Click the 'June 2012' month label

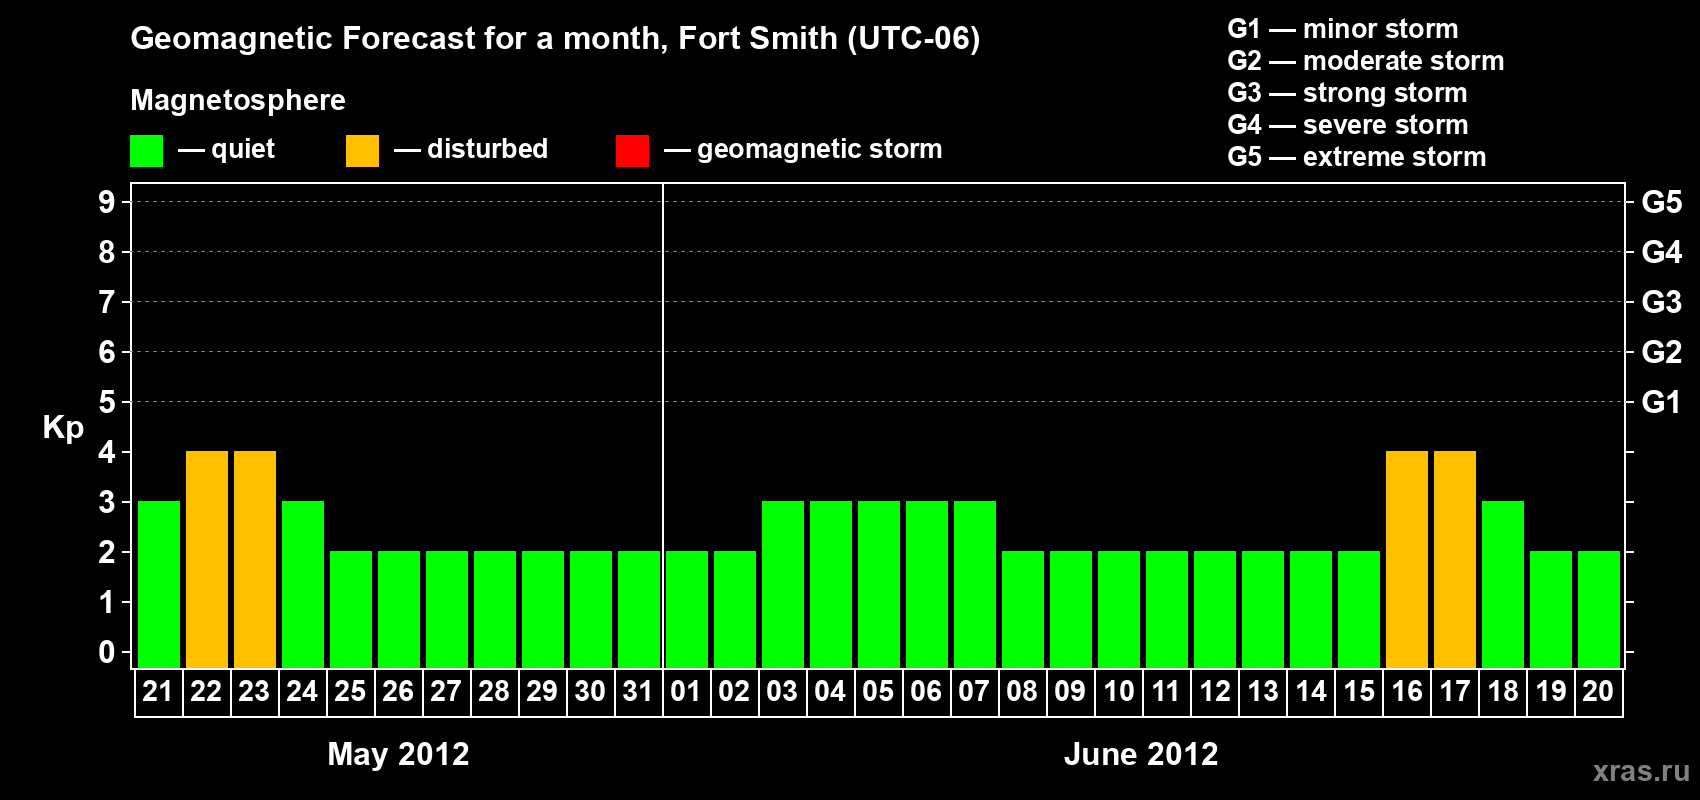pyautogui.click(x=1141, y=754)
